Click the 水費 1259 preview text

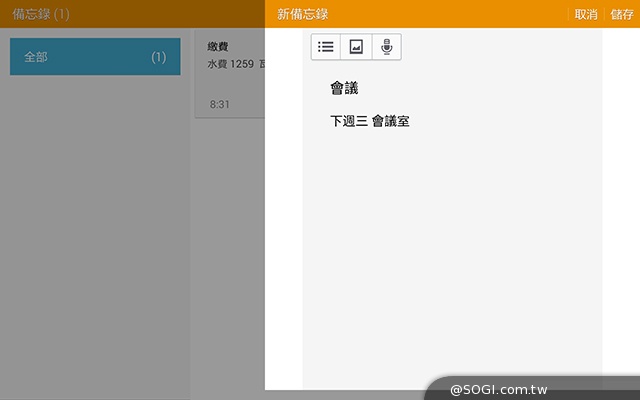(232, 64)
